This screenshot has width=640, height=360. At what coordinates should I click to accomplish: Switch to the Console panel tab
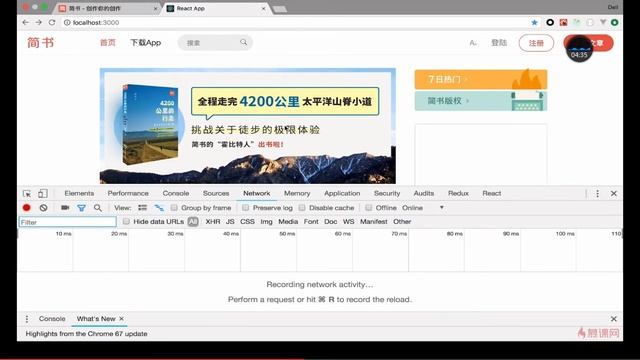point(176,193)
